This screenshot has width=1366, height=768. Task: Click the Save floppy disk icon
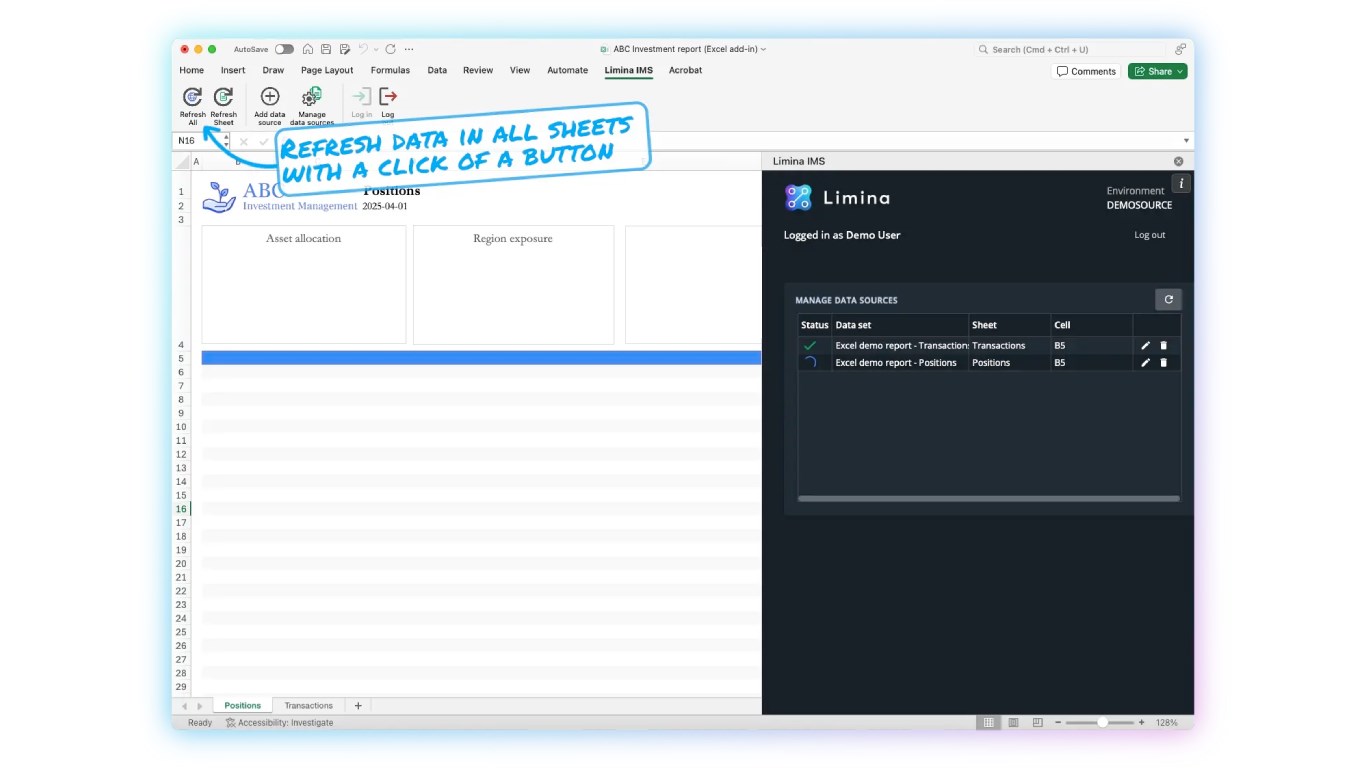click(x=326, y=49)
